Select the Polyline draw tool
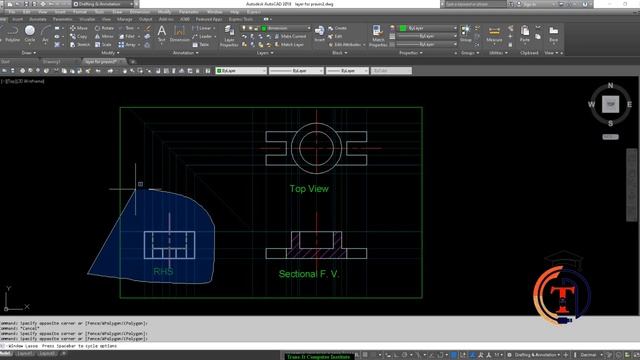 point(12,34)
